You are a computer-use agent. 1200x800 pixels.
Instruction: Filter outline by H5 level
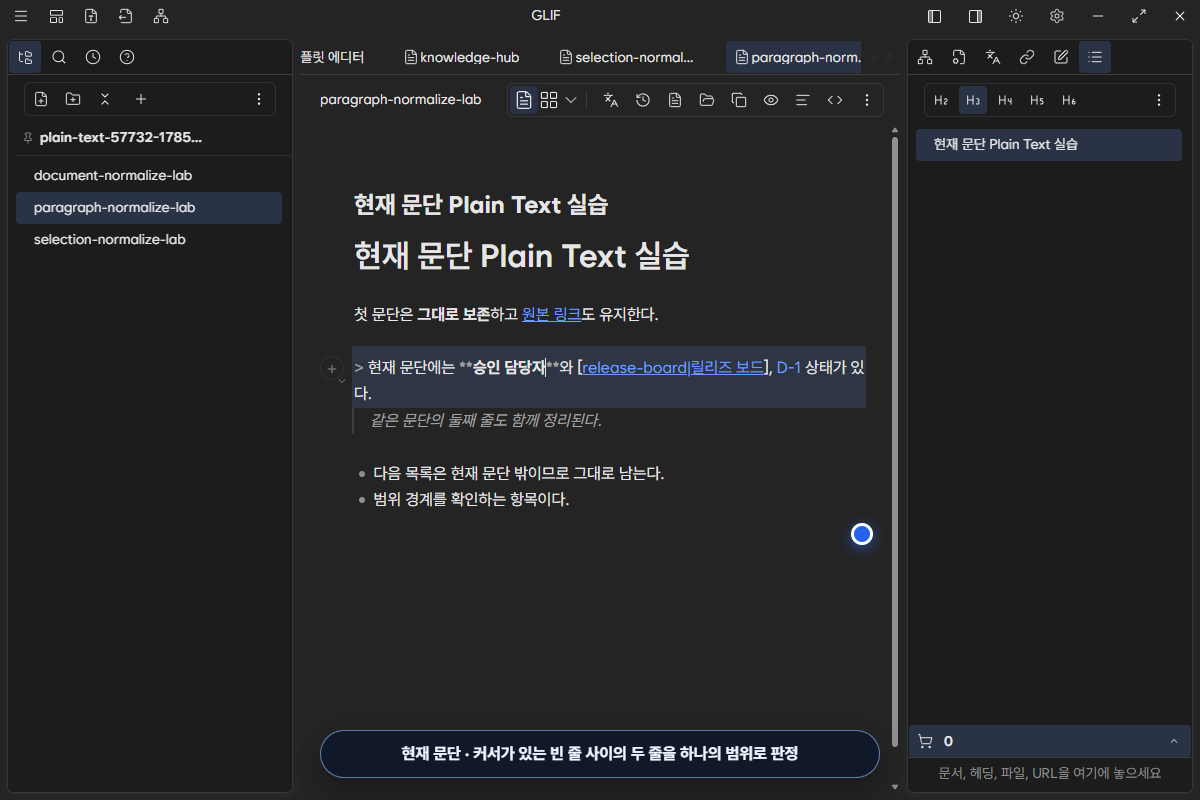point(1037,100)
